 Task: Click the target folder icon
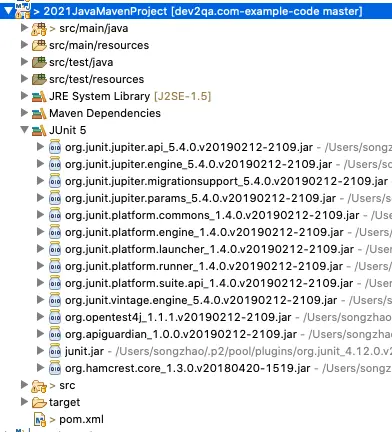click(39, 403)
